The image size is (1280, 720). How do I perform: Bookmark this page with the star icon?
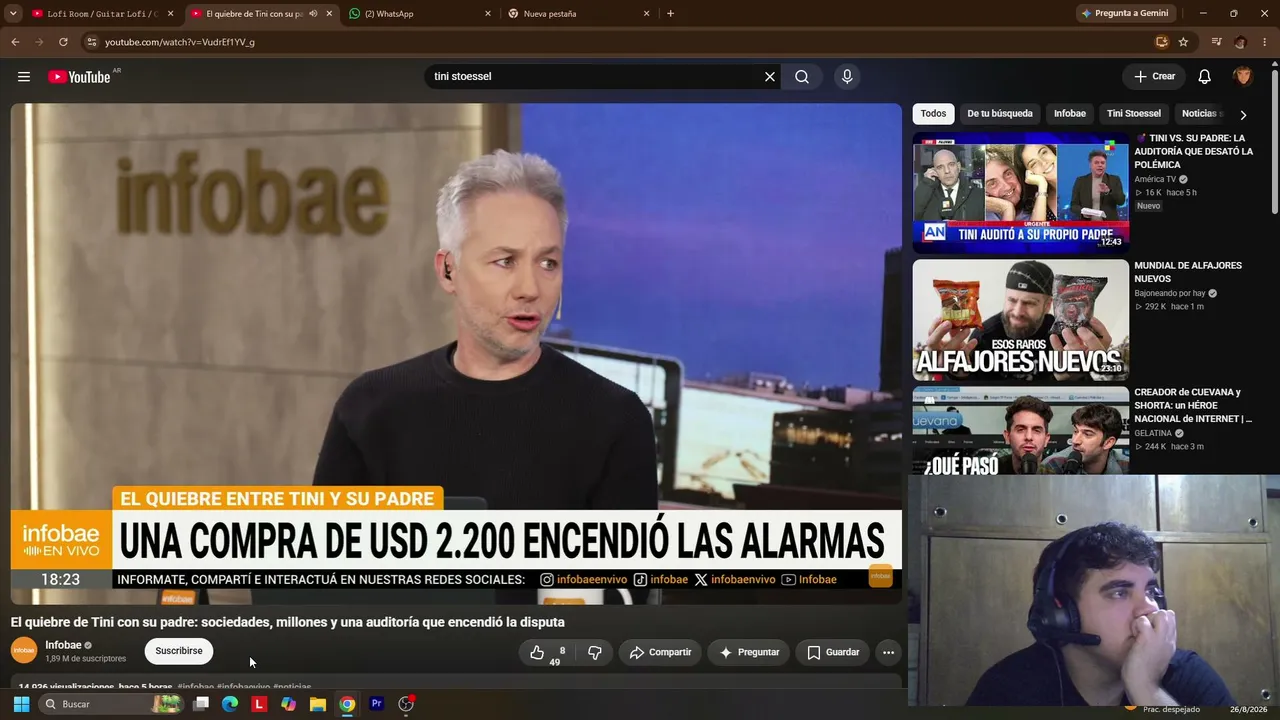pos(1183,42)
